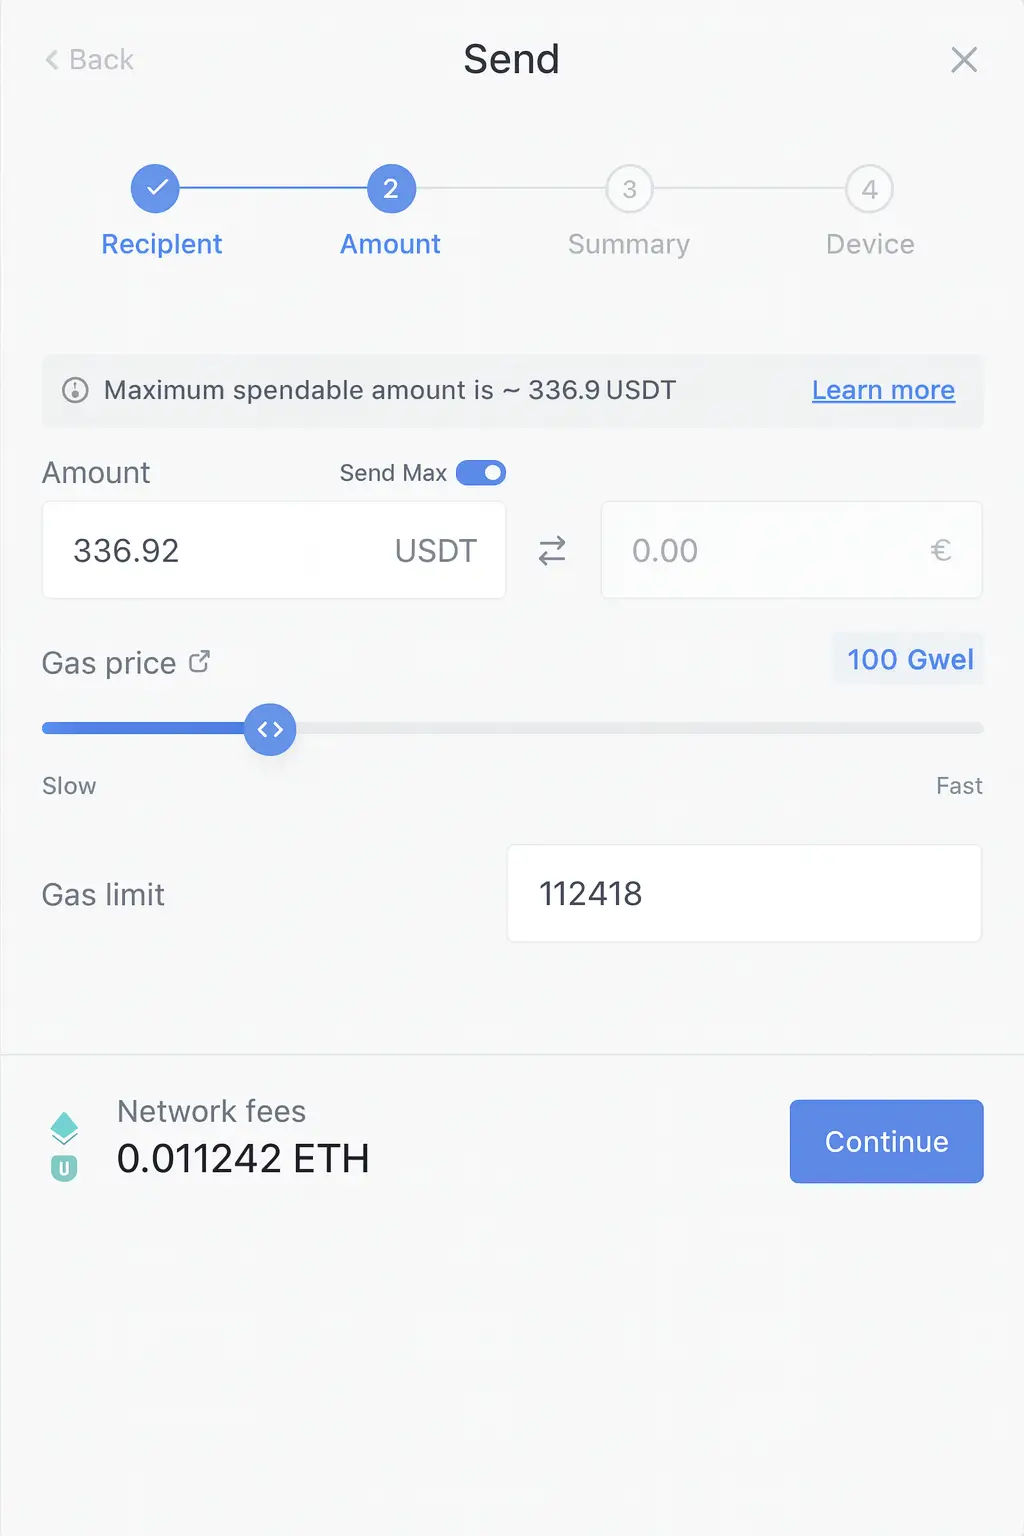Select the Summary step label
The width and height of the screenshot is (1024, 1536).
629,244
